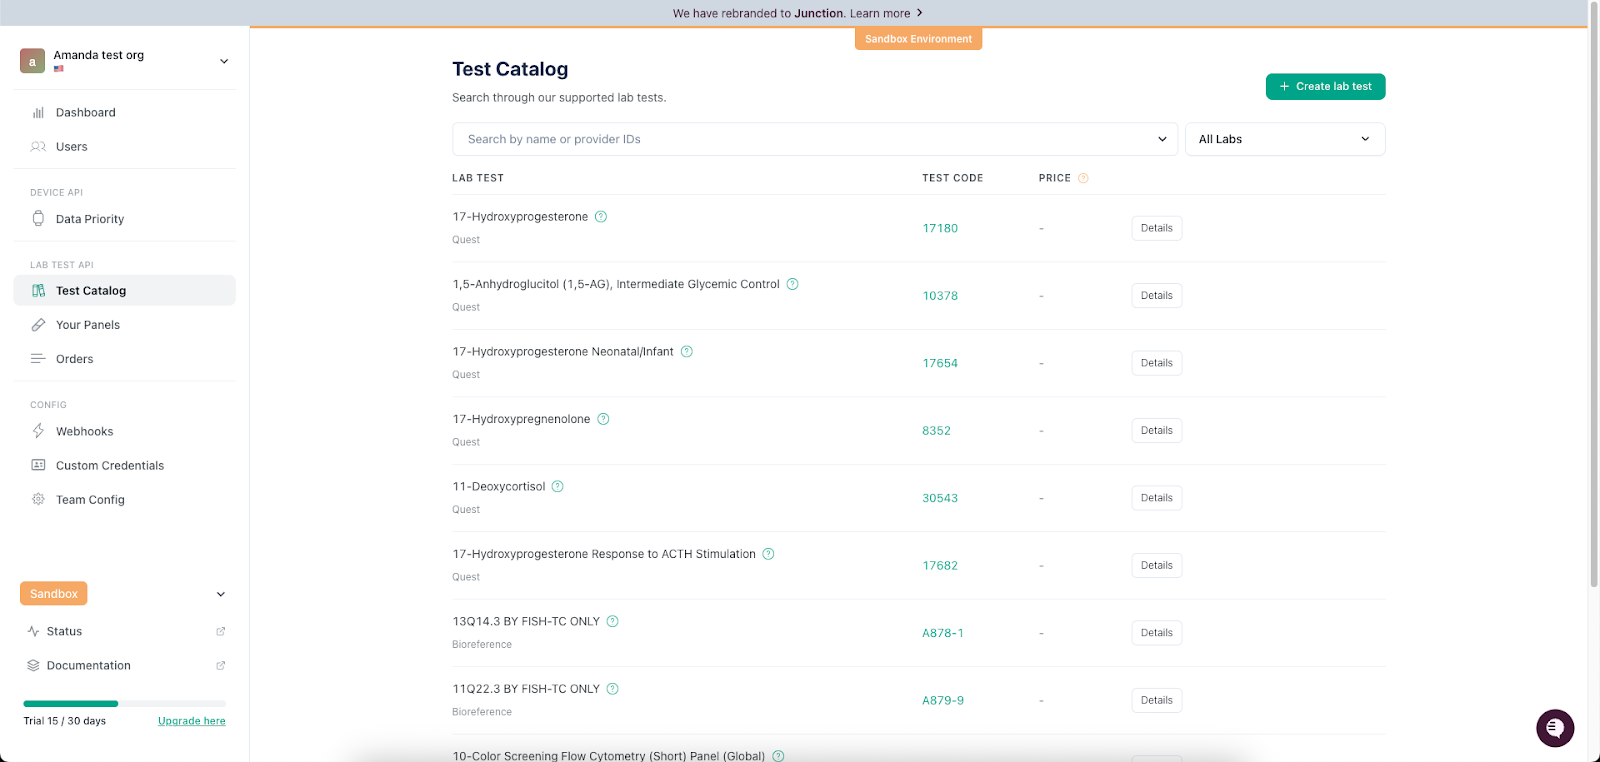Screen dimensions: 1600x762
Task: Click Details for 17-Hydroxypregnenolone
Action: pos(1157,431)
